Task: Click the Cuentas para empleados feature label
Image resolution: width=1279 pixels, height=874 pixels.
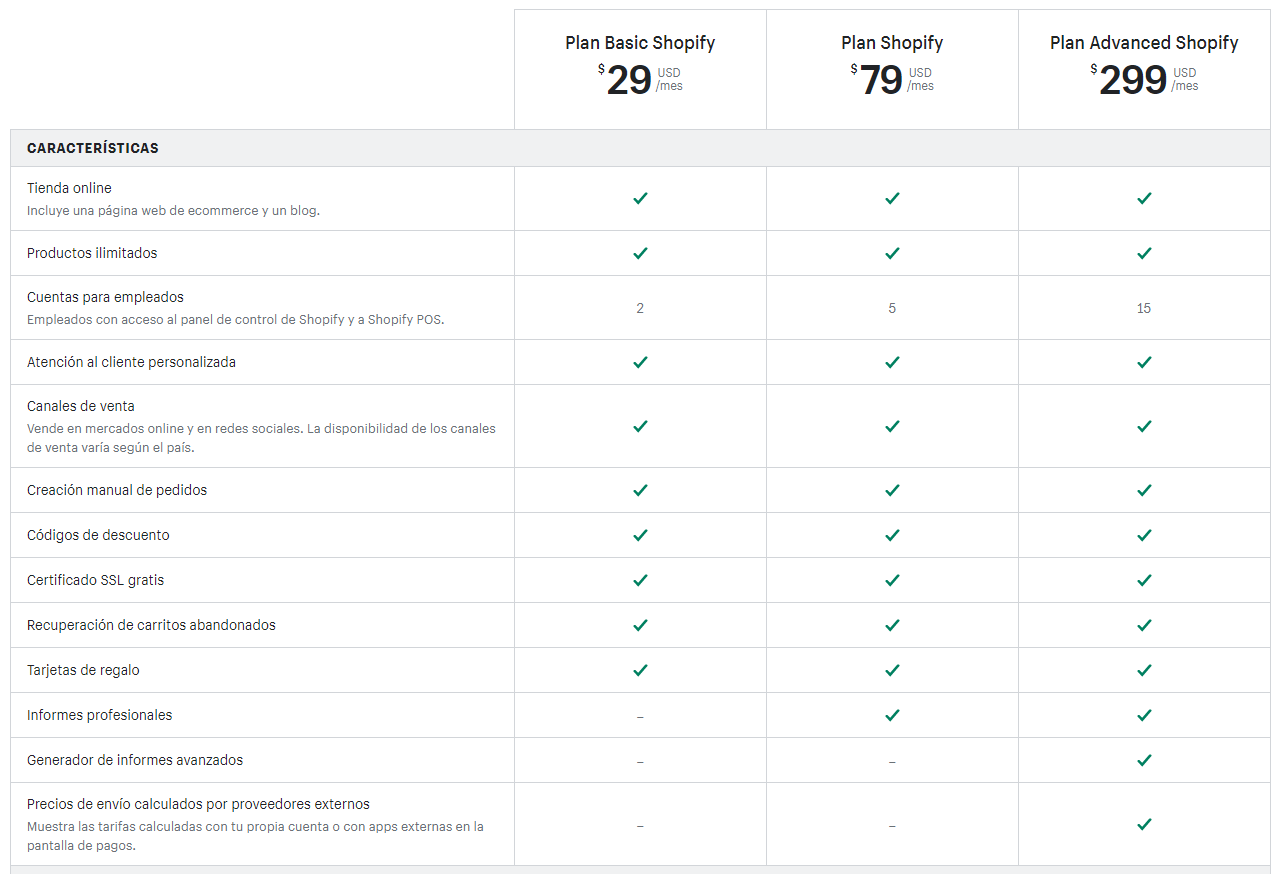Action: point(105,297)
